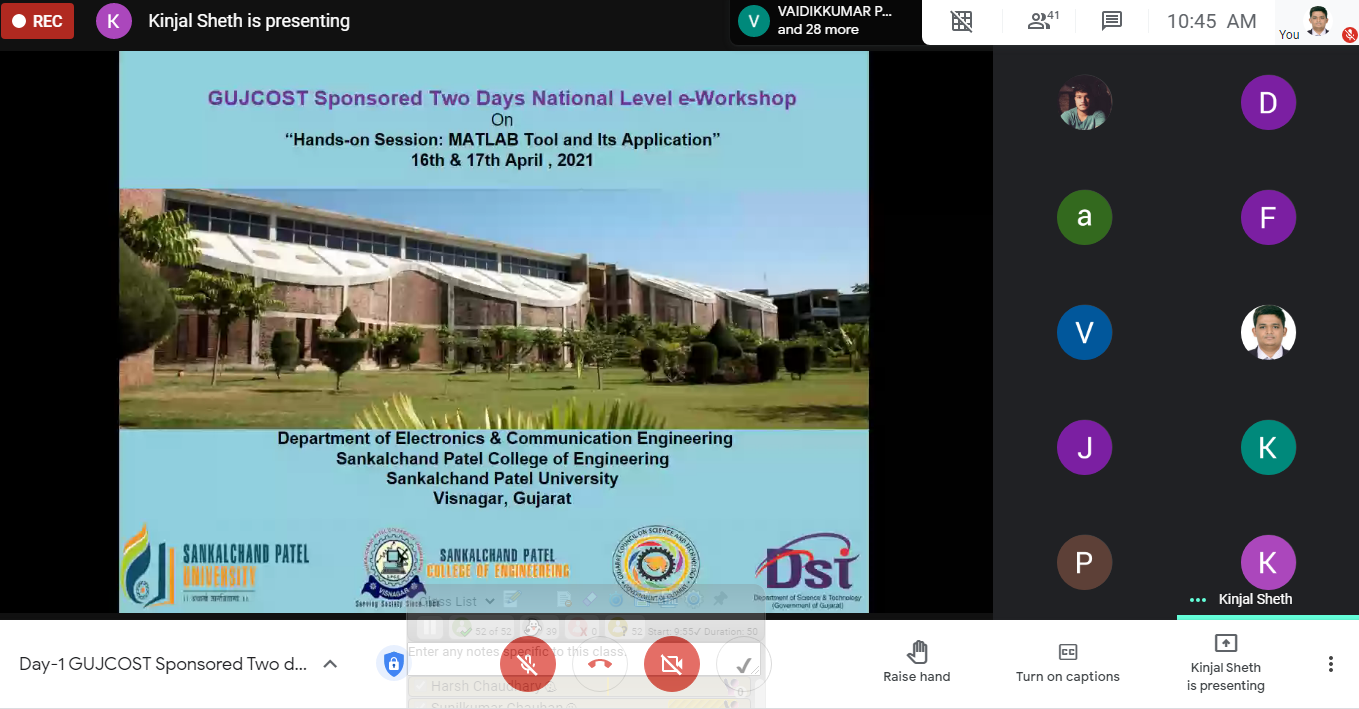
Task: Expand meeting details chevron beside title
Action: [x=330, y=664]
